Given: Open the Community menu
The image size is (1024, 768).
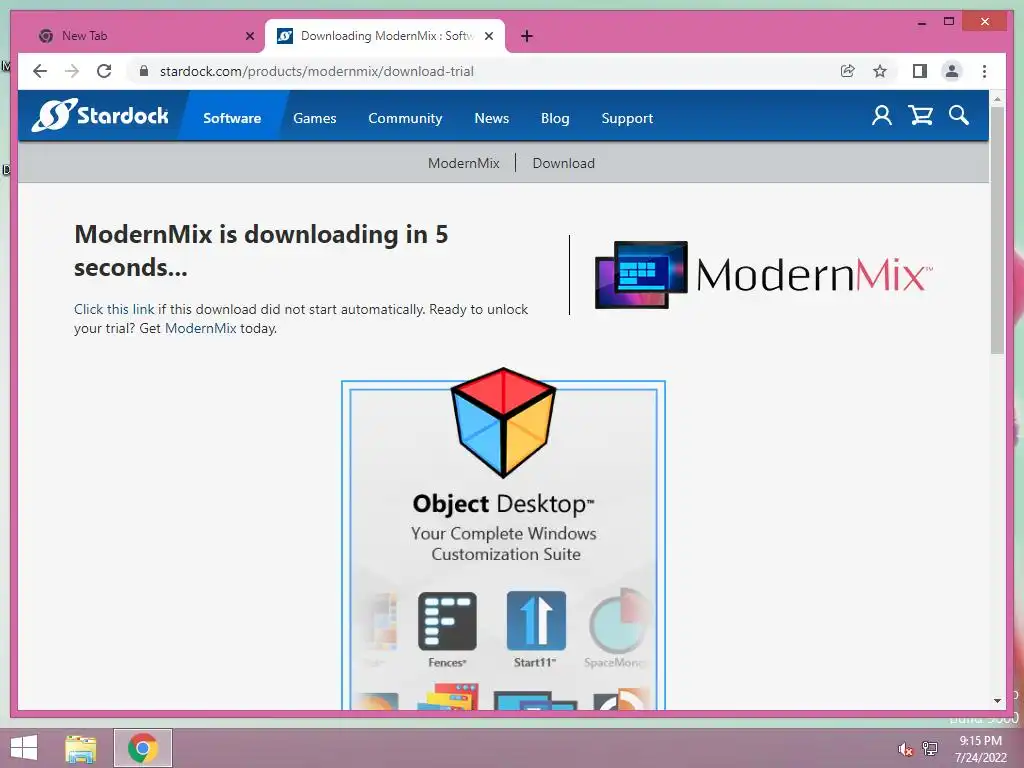Looking at the screenshot, I should pyautogui.click(x=405, y=118).
